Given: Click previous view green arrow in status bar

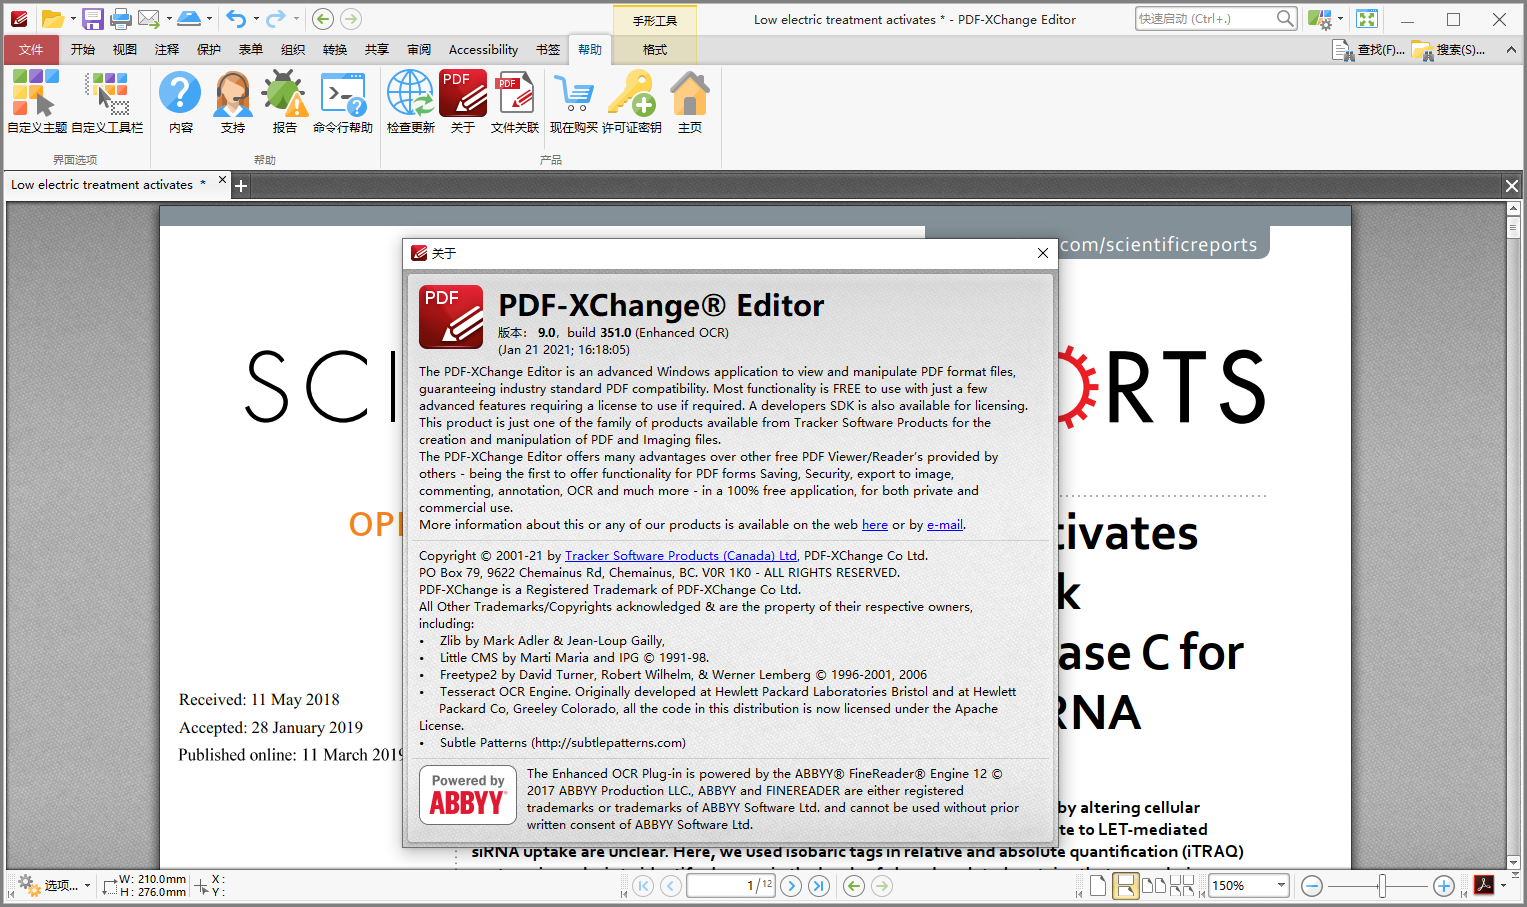Looking at the screenshot, I should (854, 885).
